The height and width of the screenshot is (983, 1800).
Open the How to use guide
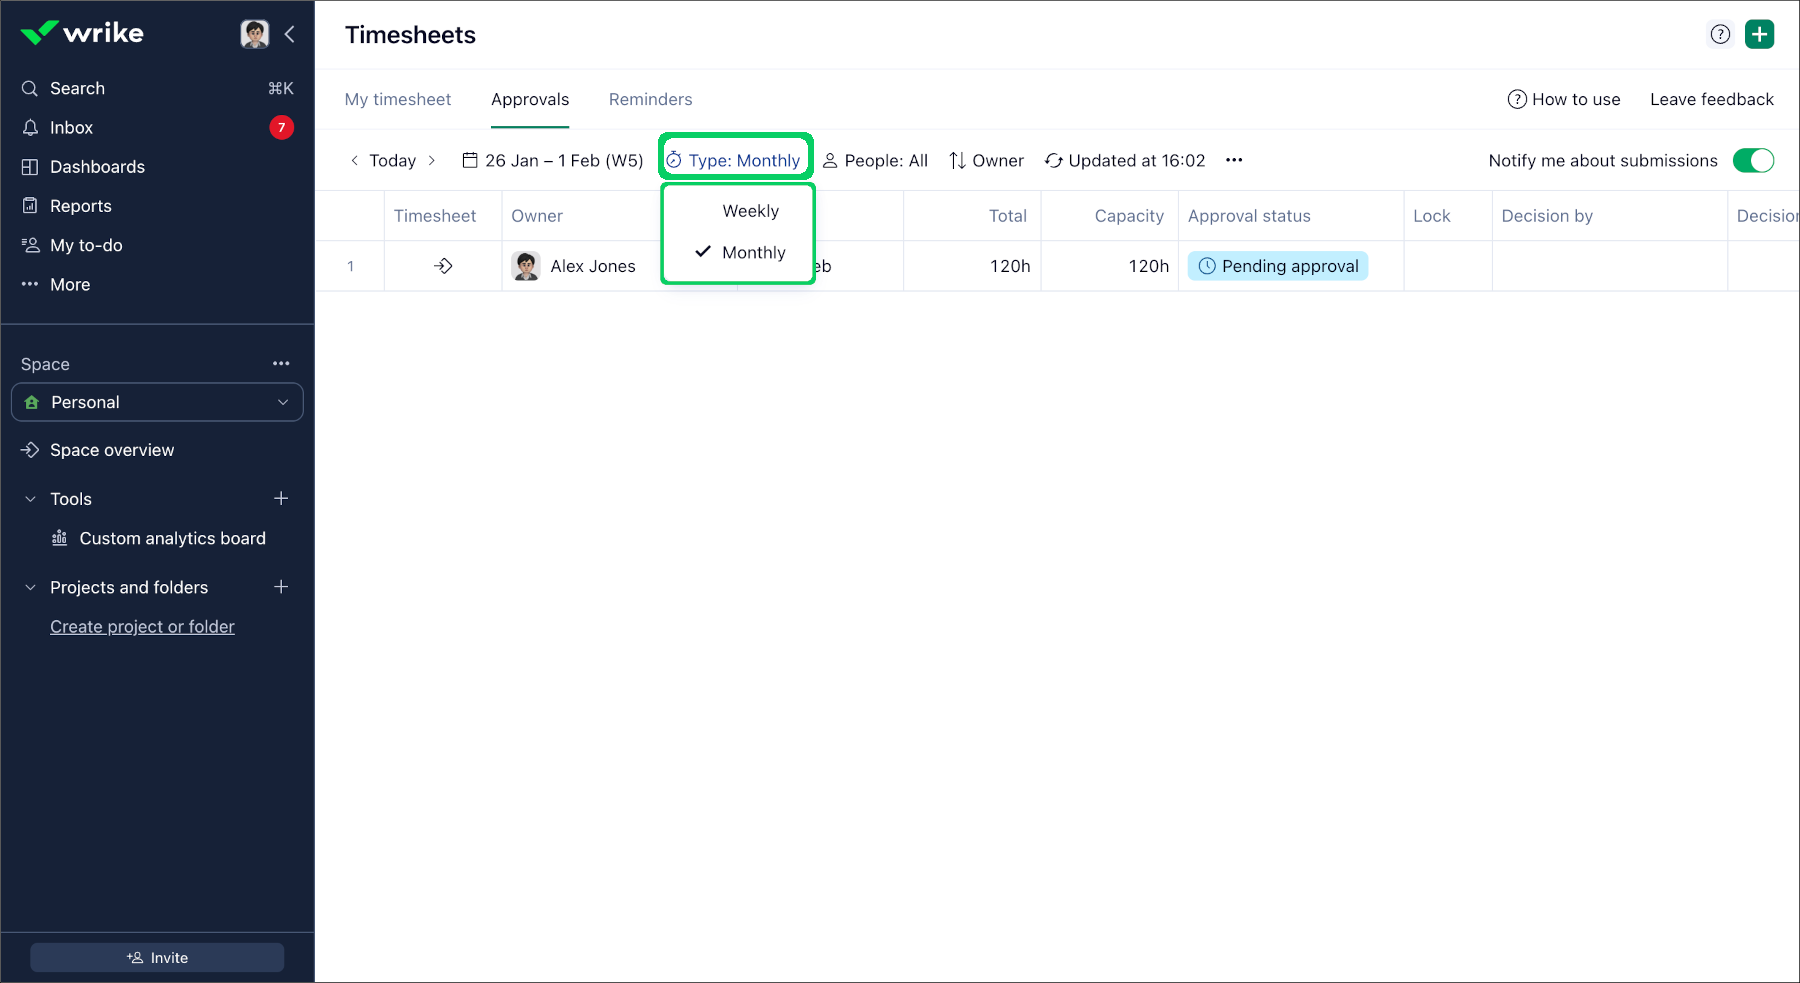click(x=1564, y=99)
